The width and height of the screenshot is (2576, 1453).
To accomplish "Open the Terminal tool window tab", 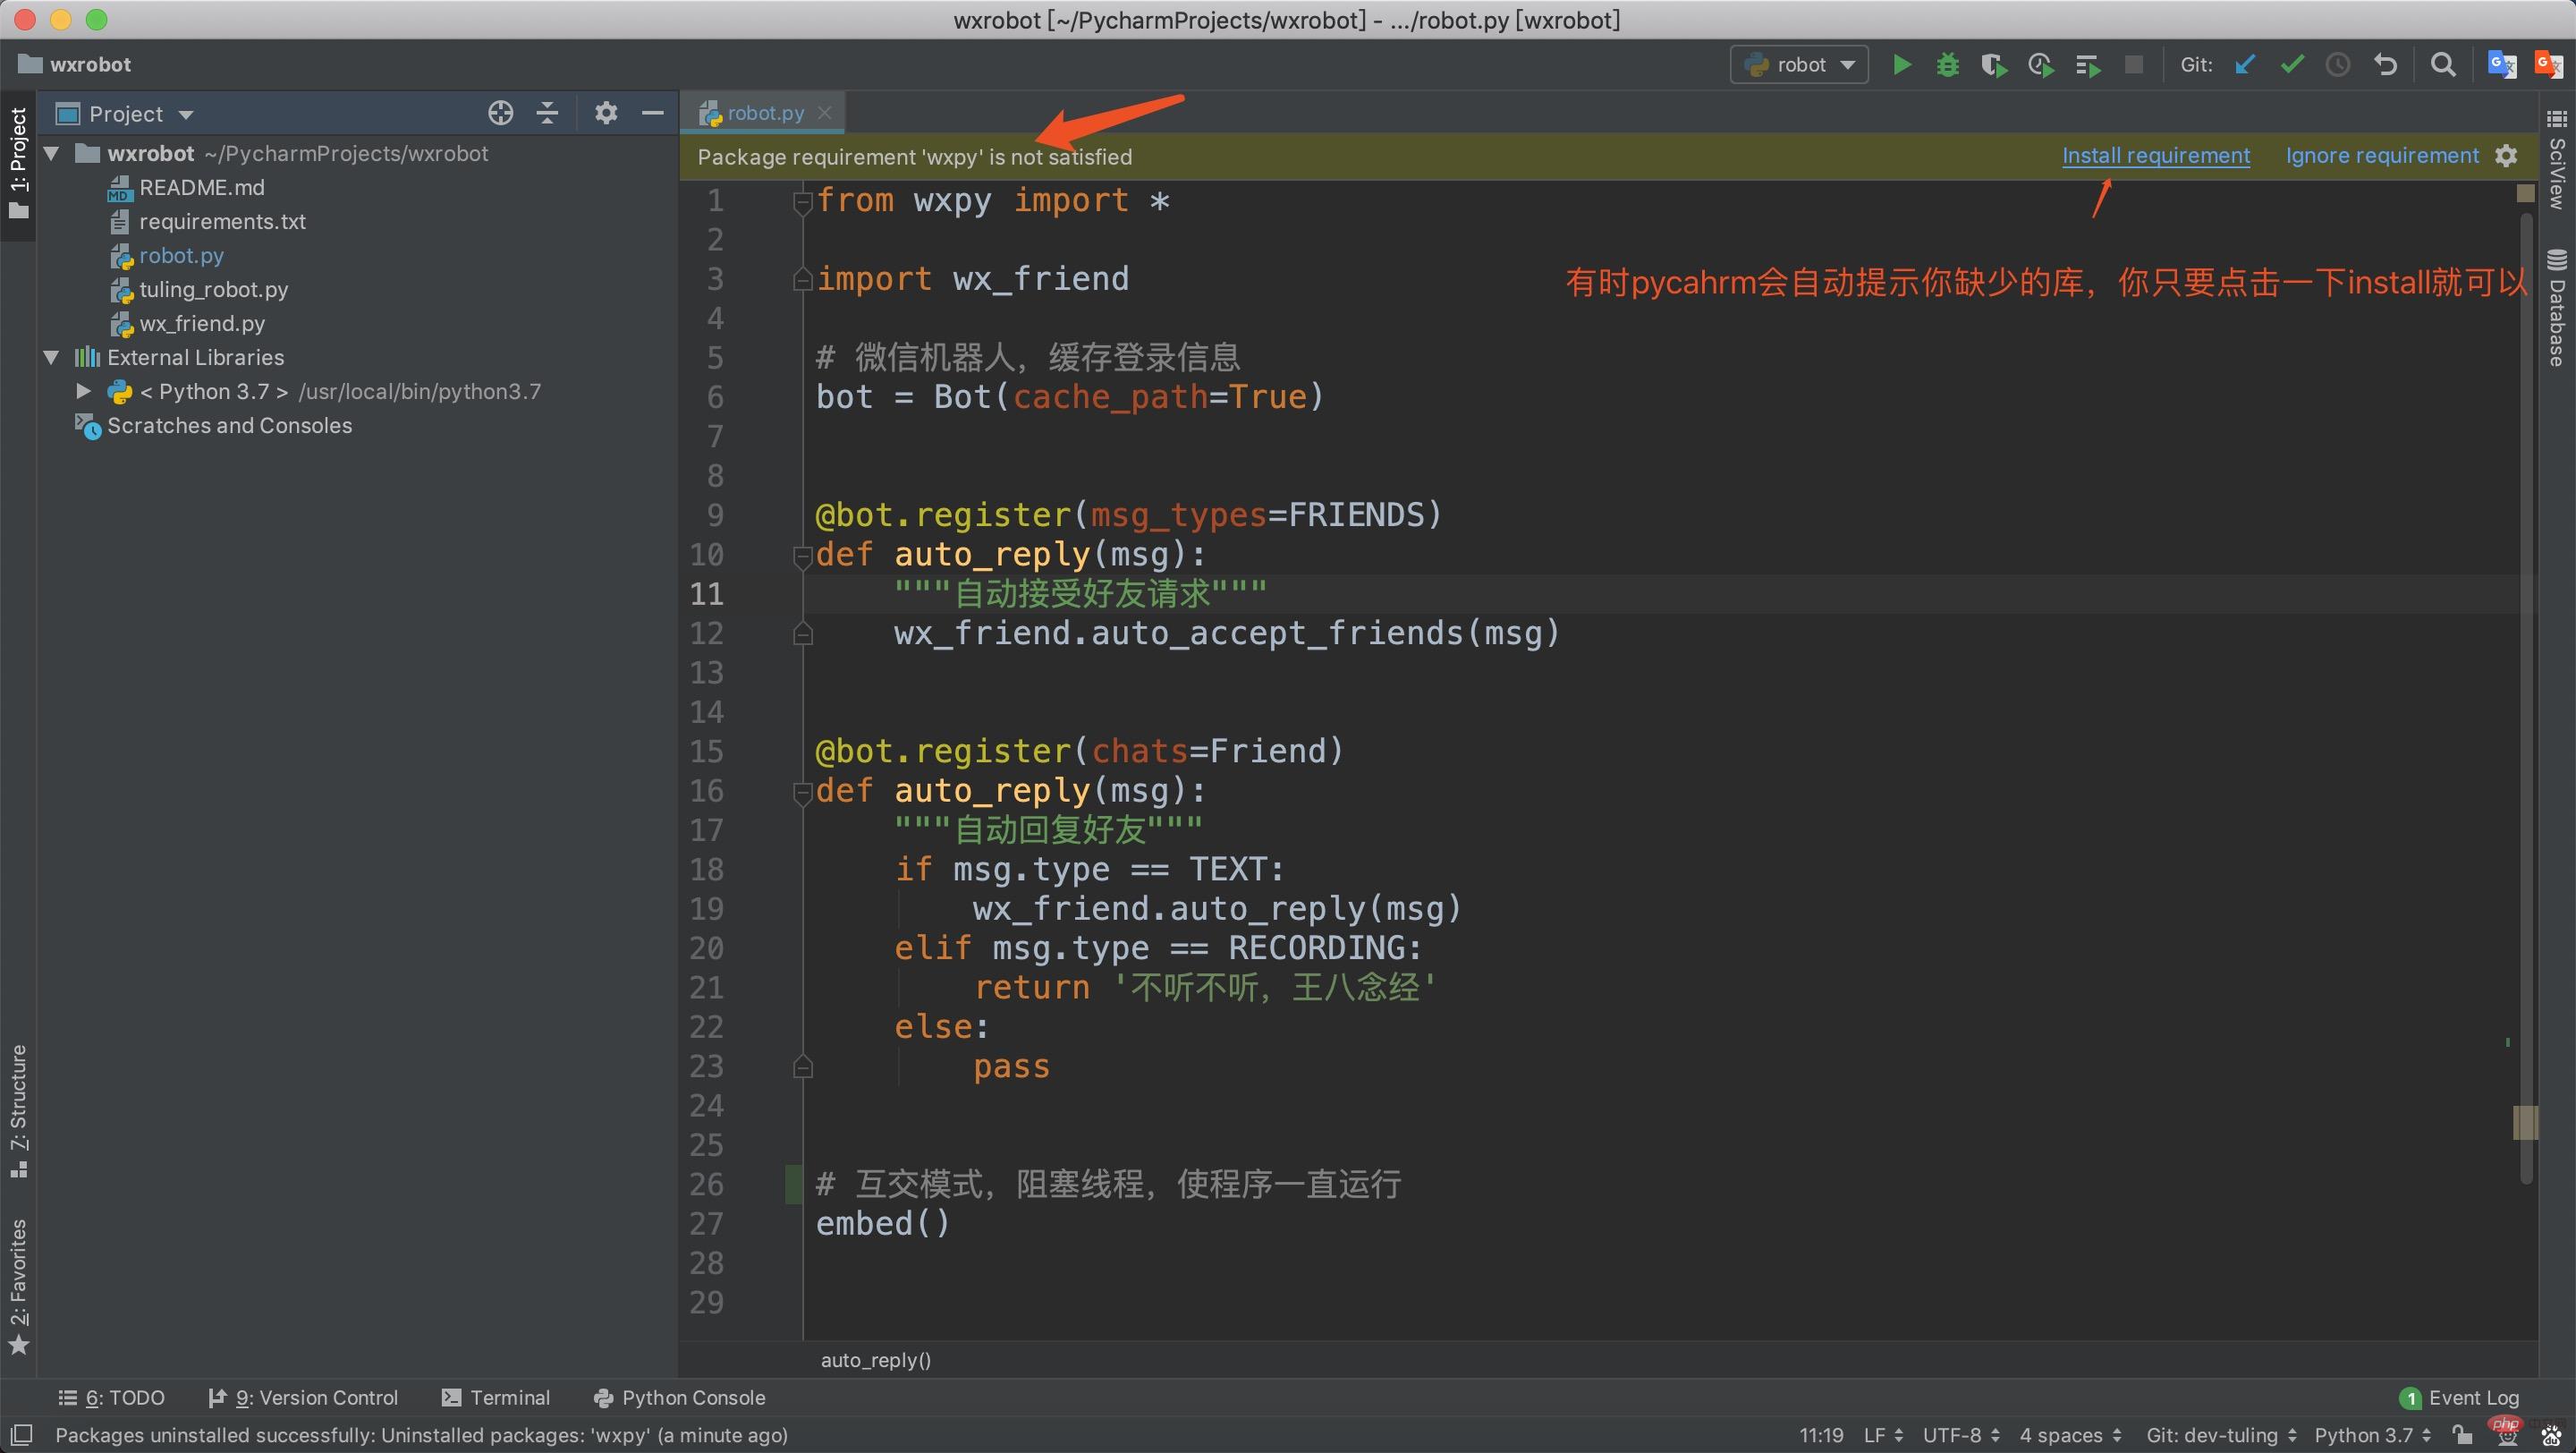I will point(496,1397).
